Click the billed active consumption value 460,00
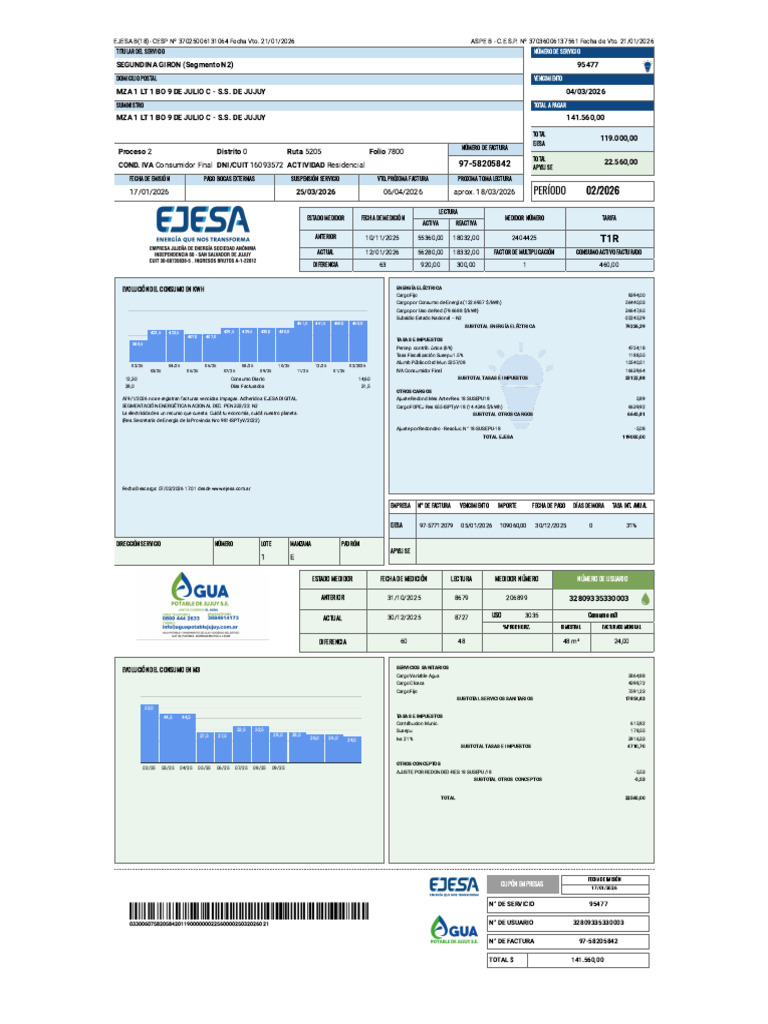The image size is (768, 1024). (x=609, y=265)
